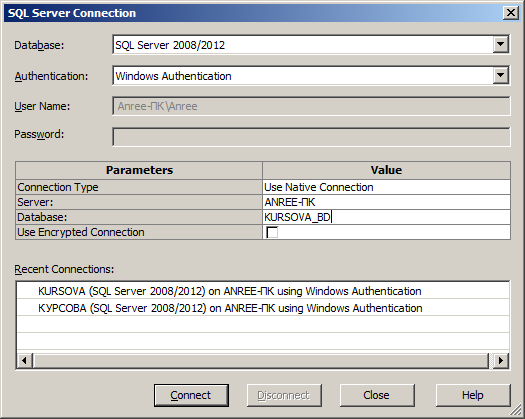525x419 pixels.
Task: Expand the Authentication dropdown arrow
Action: [500, 75]
